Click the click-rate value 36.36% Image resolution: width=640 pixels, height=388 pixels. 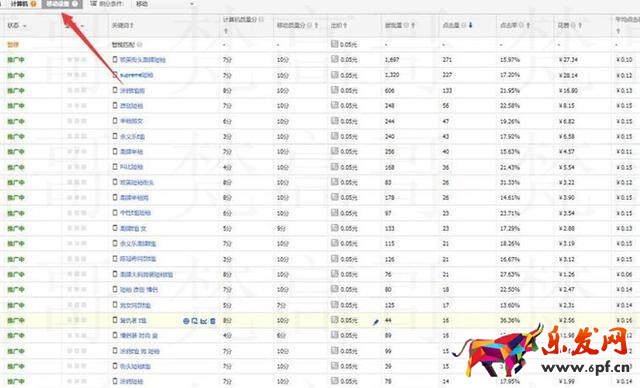[x=510, y=321]
